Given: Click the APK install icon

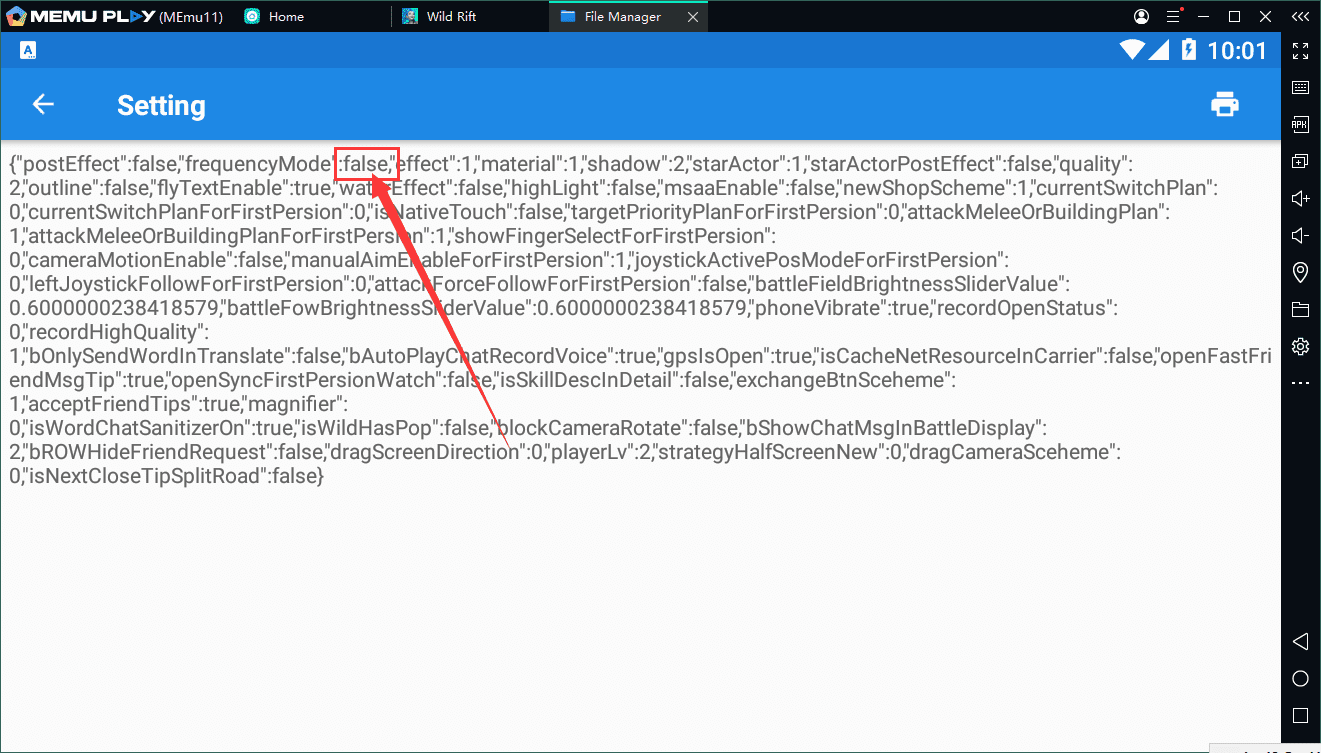Looking at the screenshot, I should point(1300,124).
